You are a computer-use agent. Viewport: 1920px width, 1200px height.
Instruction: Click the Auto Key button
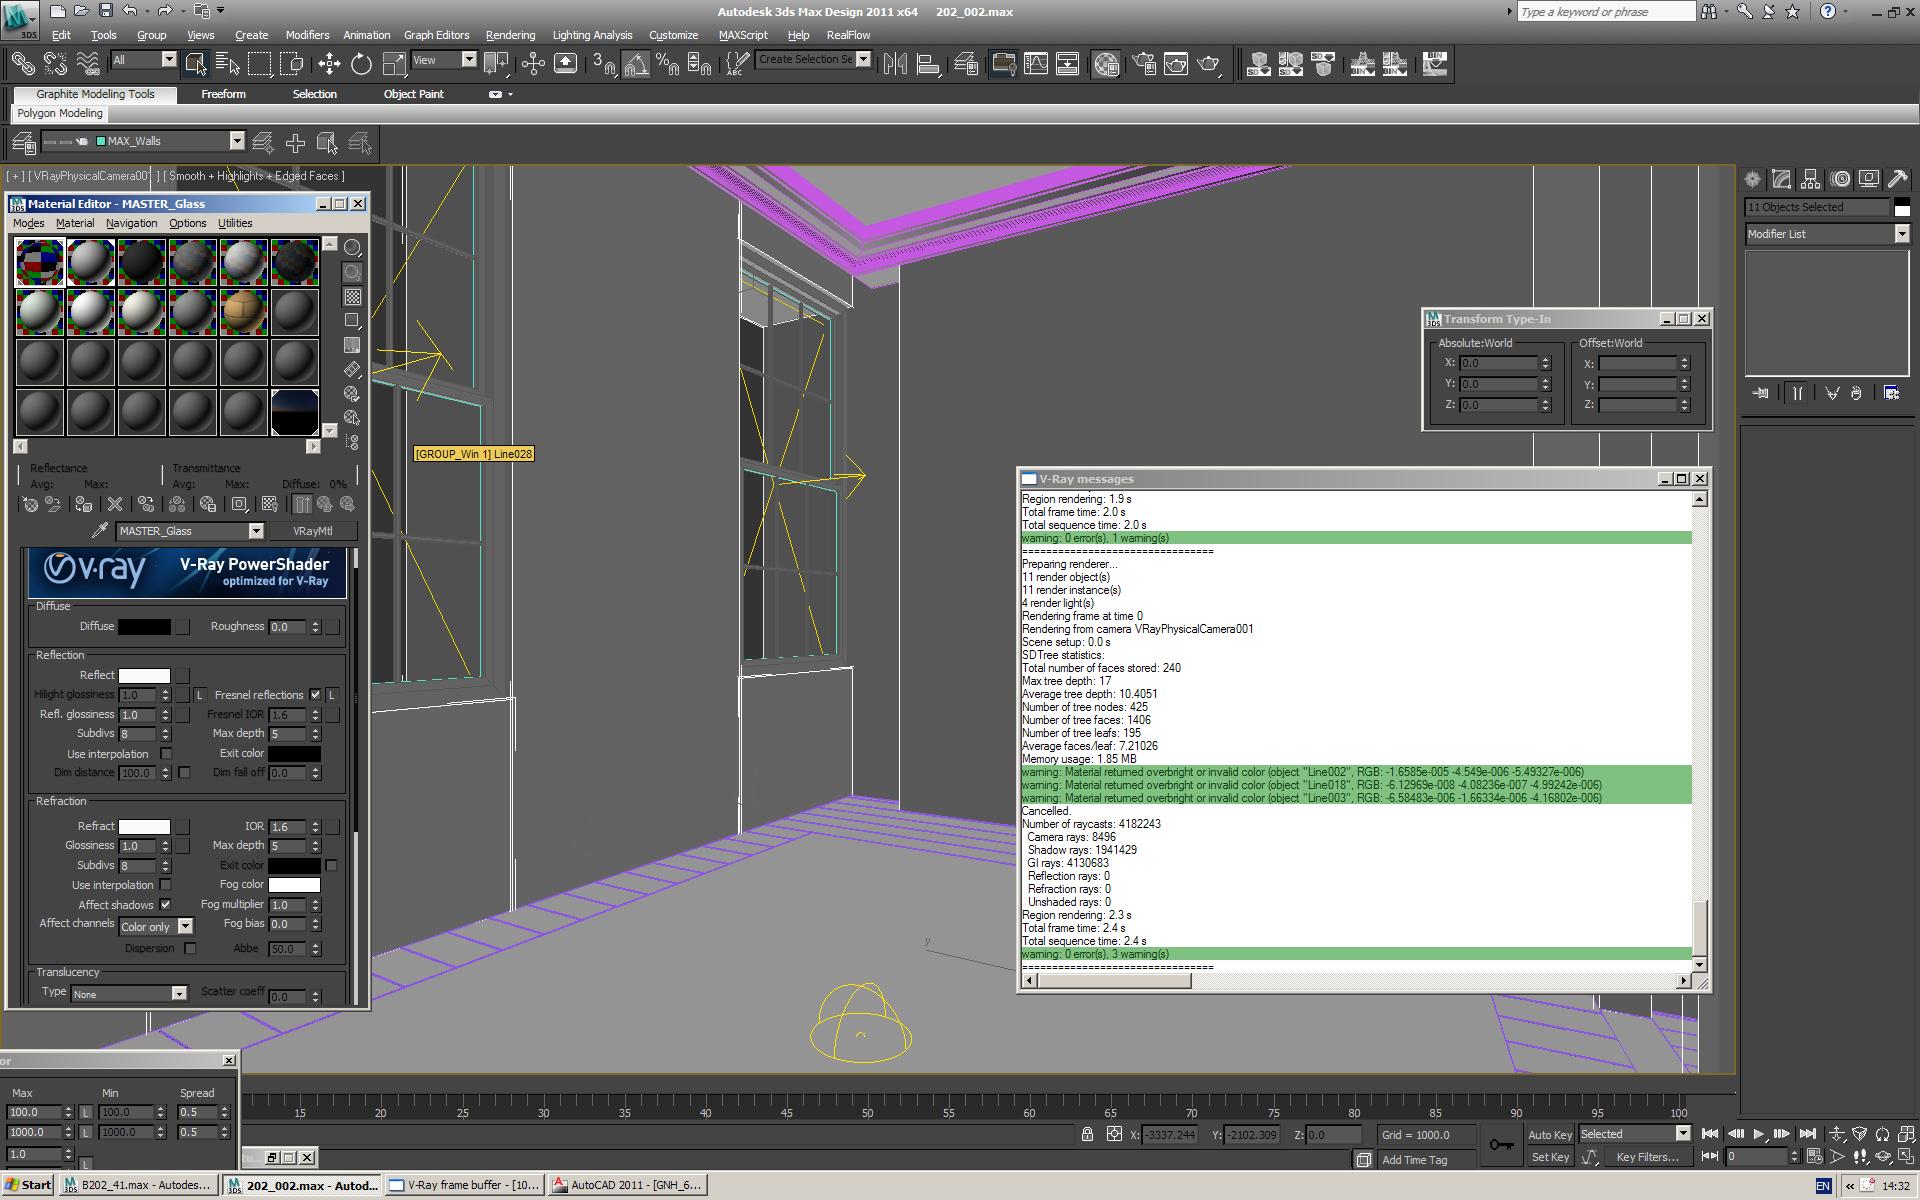click(x=1549, y=1134)
